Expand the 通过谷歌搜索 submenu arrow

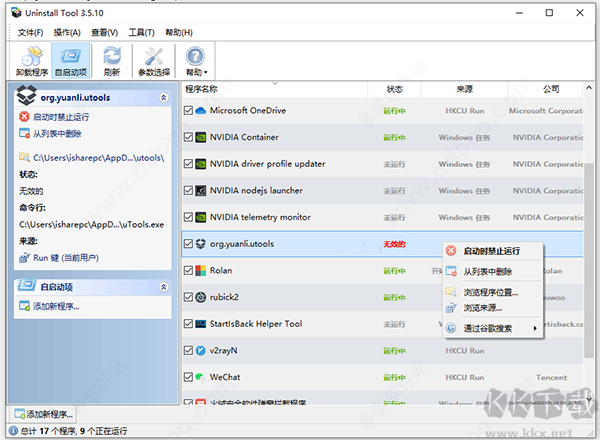pos(535,328)
